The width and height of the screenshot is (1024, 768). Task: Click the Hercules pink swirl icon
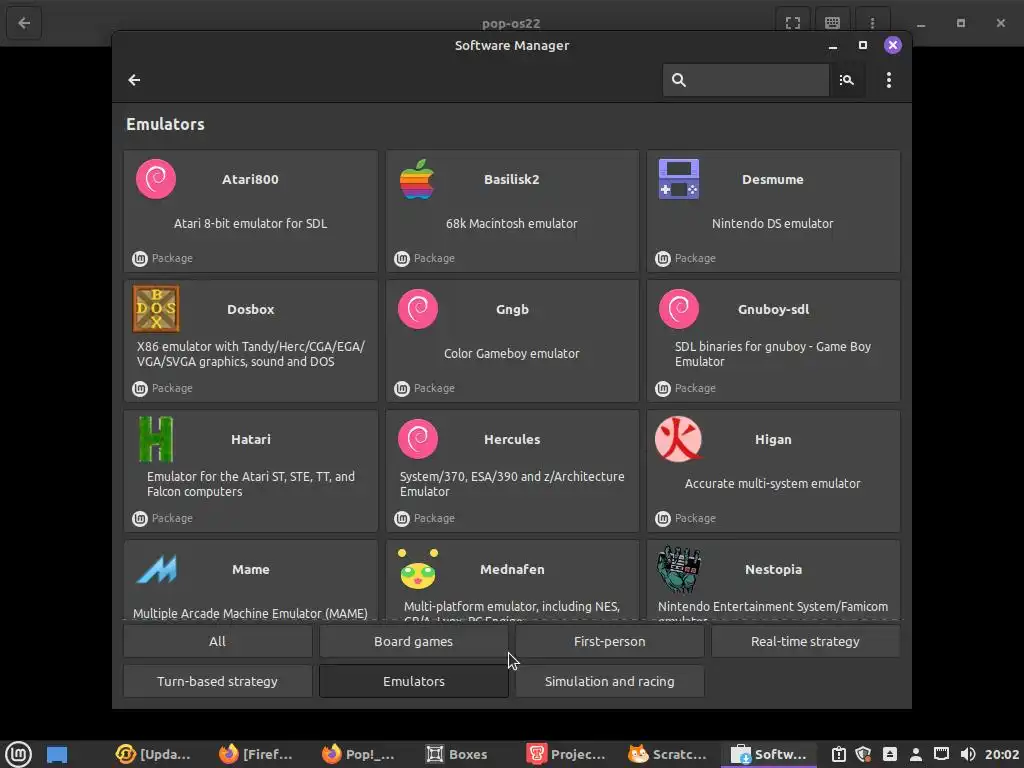(418, 439)
